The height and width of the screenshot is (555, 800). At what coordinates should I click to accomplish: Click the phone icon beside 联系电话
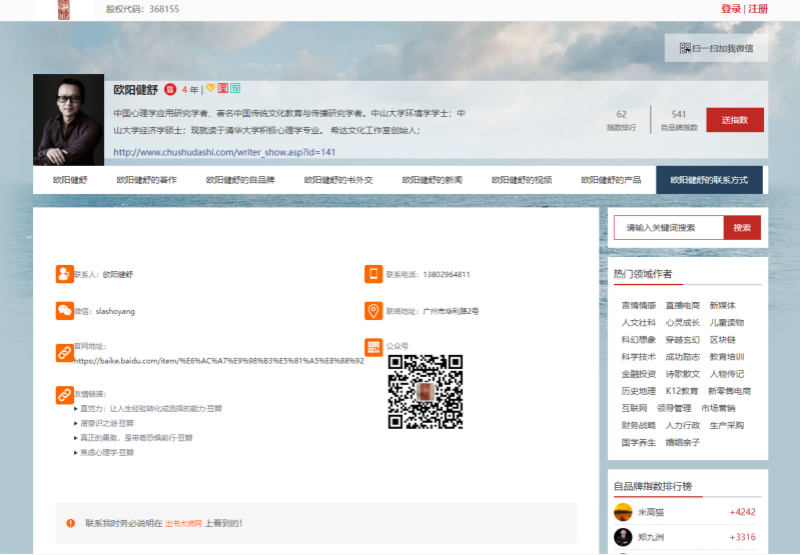(x=374, y=274)
